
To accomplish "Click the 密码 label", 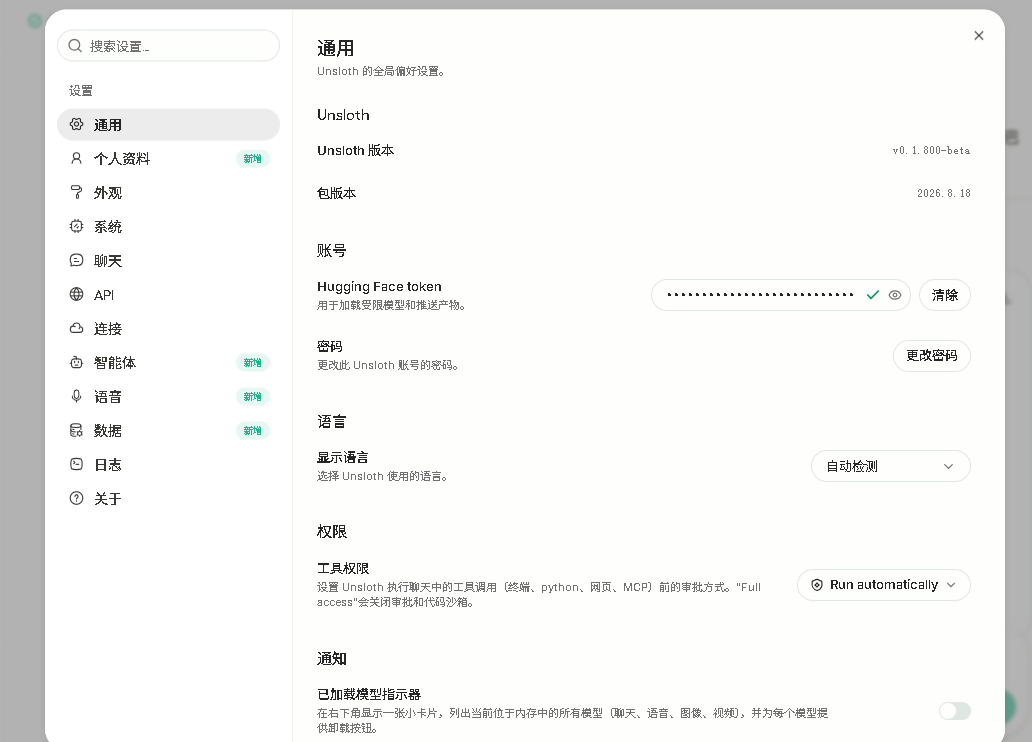I will (330, 346).
